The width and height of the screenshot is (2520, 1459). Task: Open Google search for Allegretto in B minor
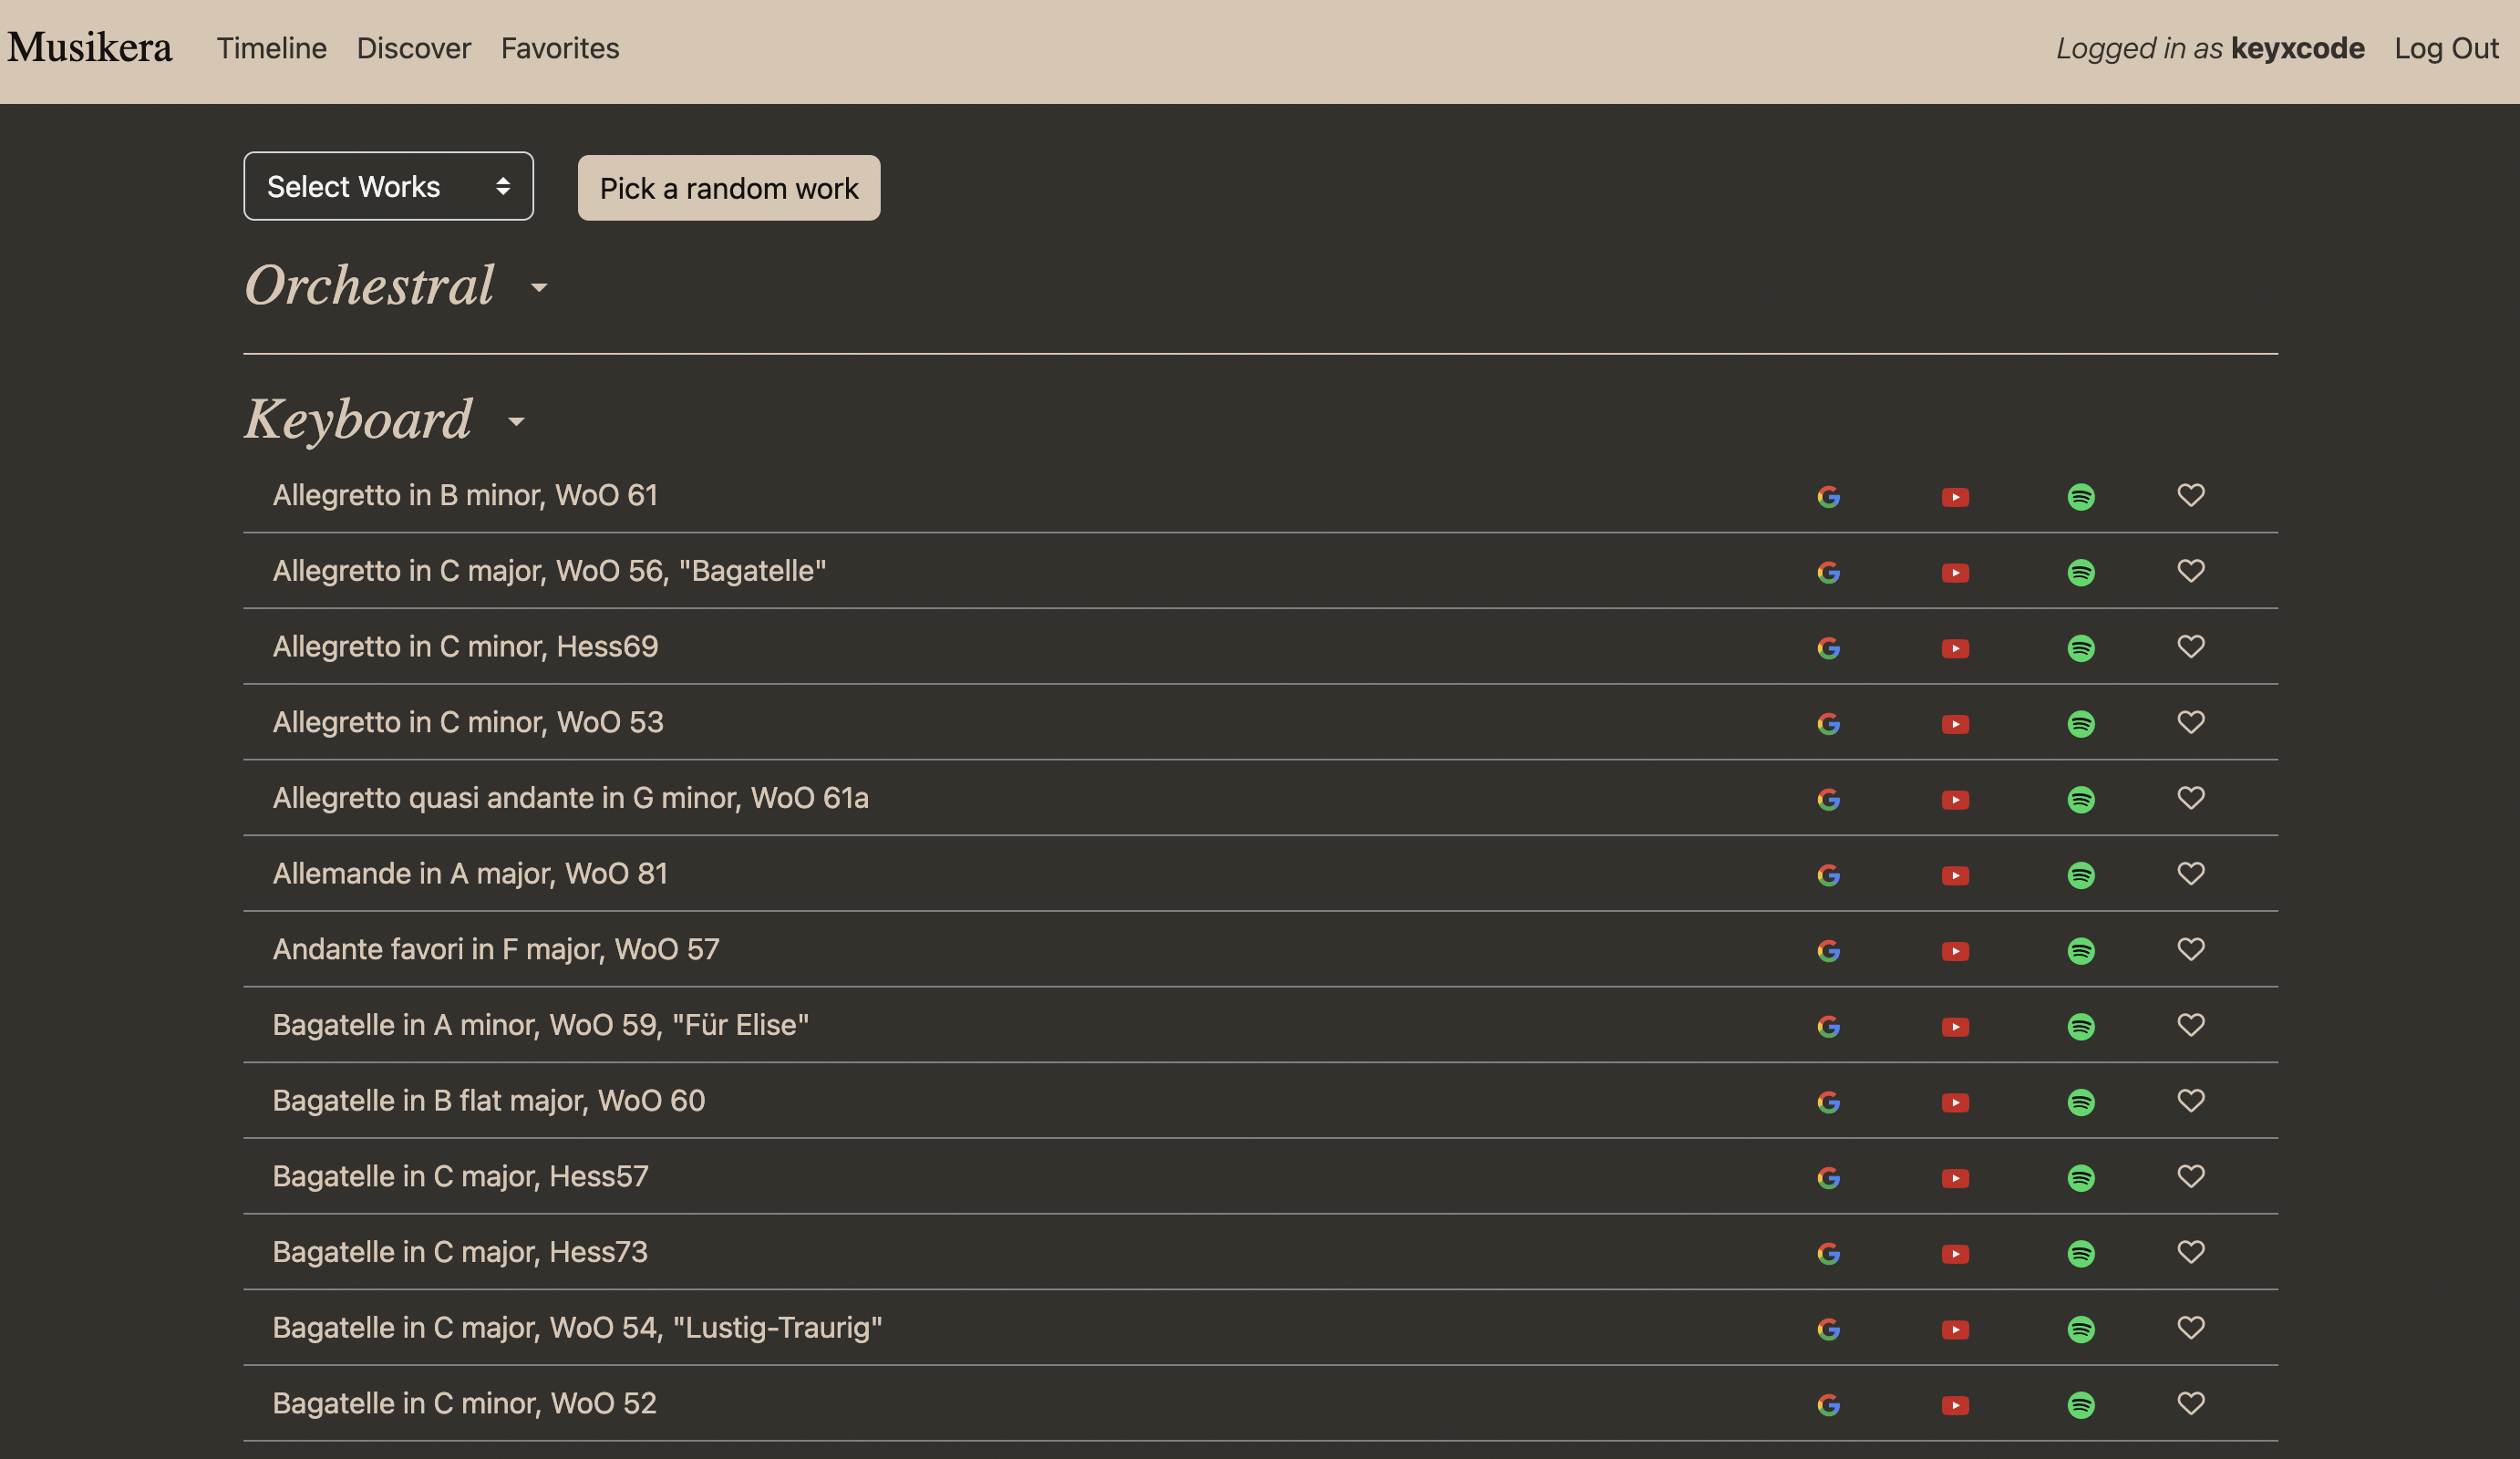pyautogui.click(x=1828, y=497)
